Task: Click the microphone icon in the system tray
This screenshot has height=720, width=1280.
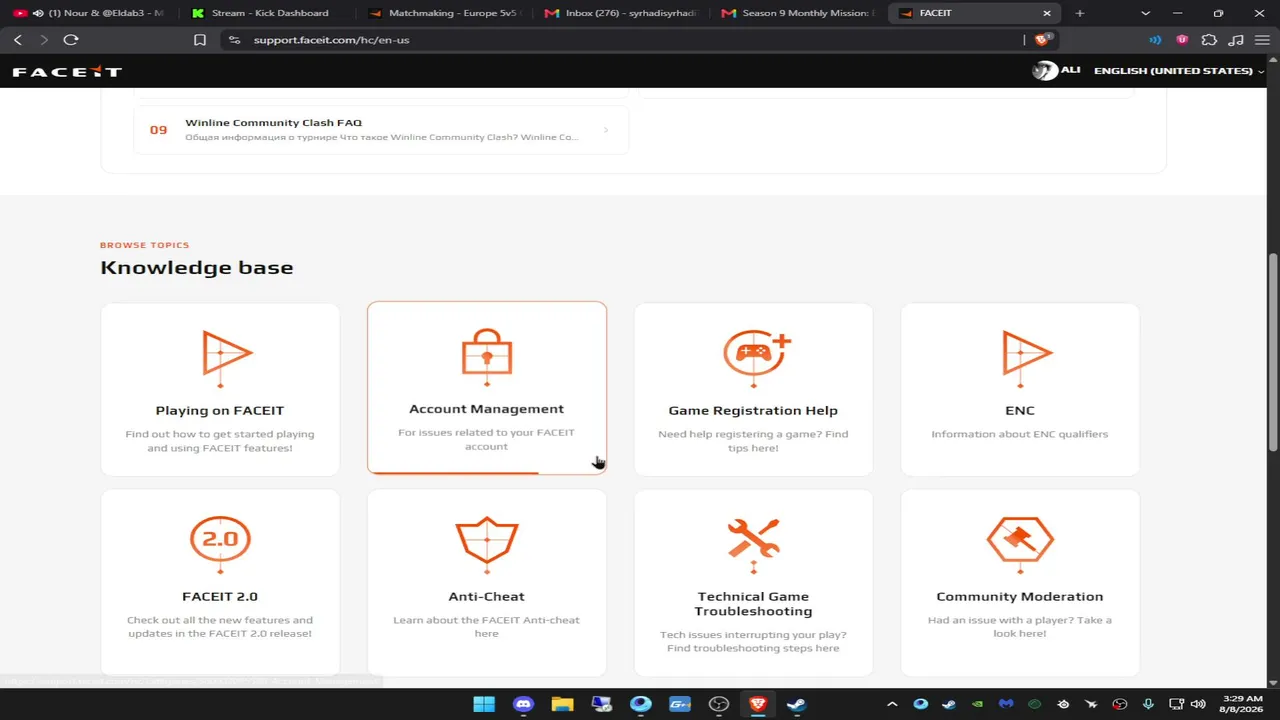Action: point(1149,704)
